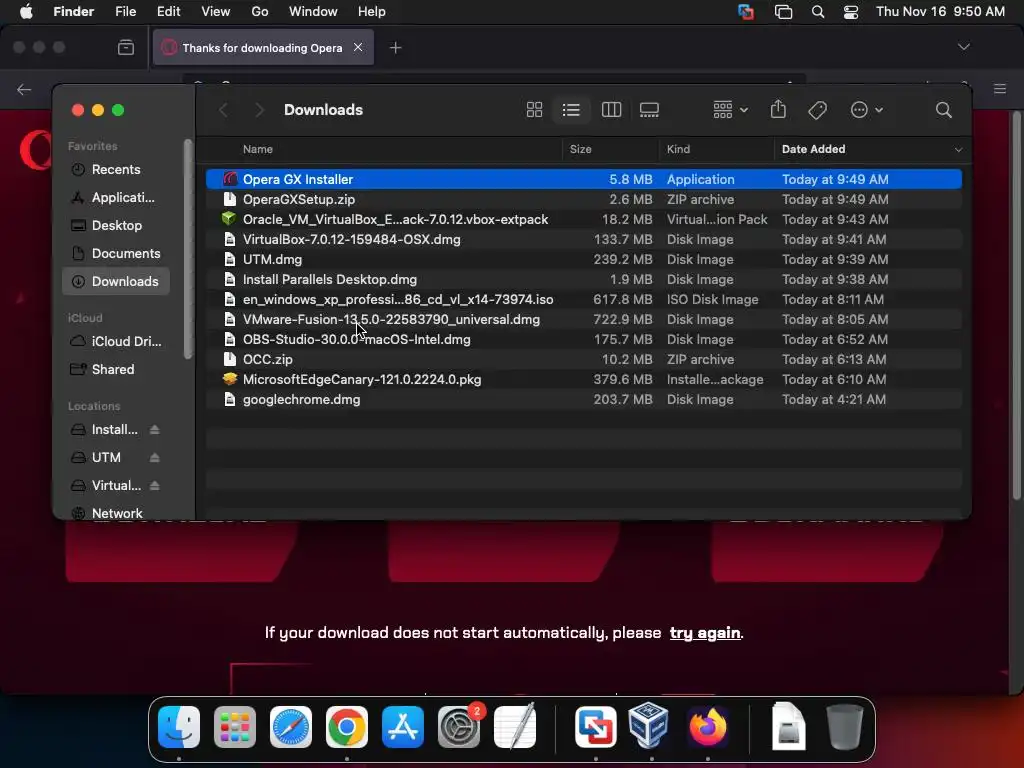Eject the VirtualBox volume
The width and height of the screenshot is (1024, 768).
coord(155,486)
